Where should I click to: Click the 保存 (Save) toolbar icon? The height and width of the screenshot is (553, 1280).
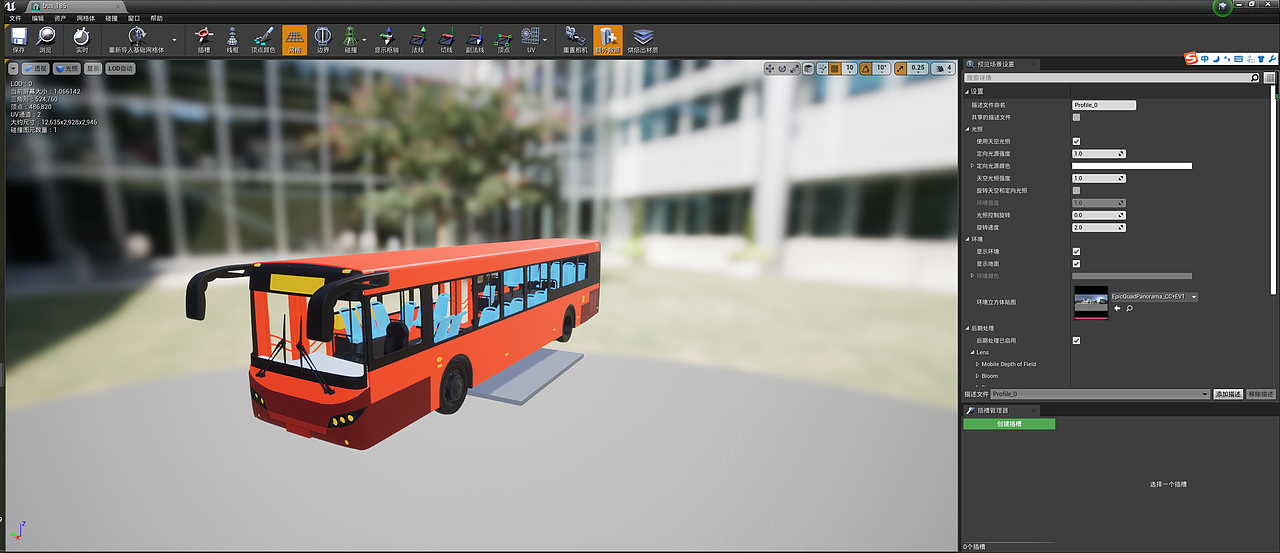coord(19,40)
